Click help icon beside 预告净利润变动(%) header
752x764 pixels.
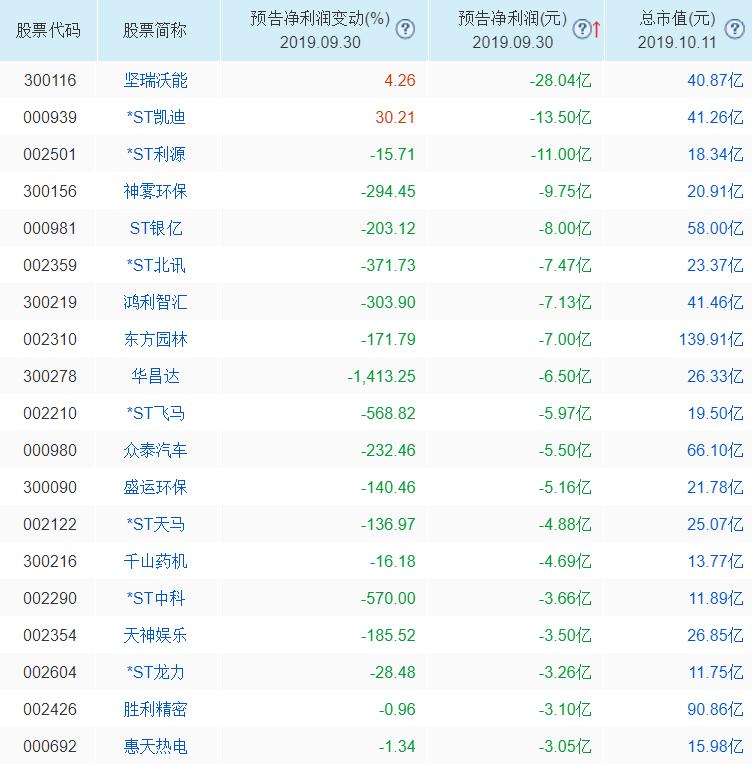[405, 30]
